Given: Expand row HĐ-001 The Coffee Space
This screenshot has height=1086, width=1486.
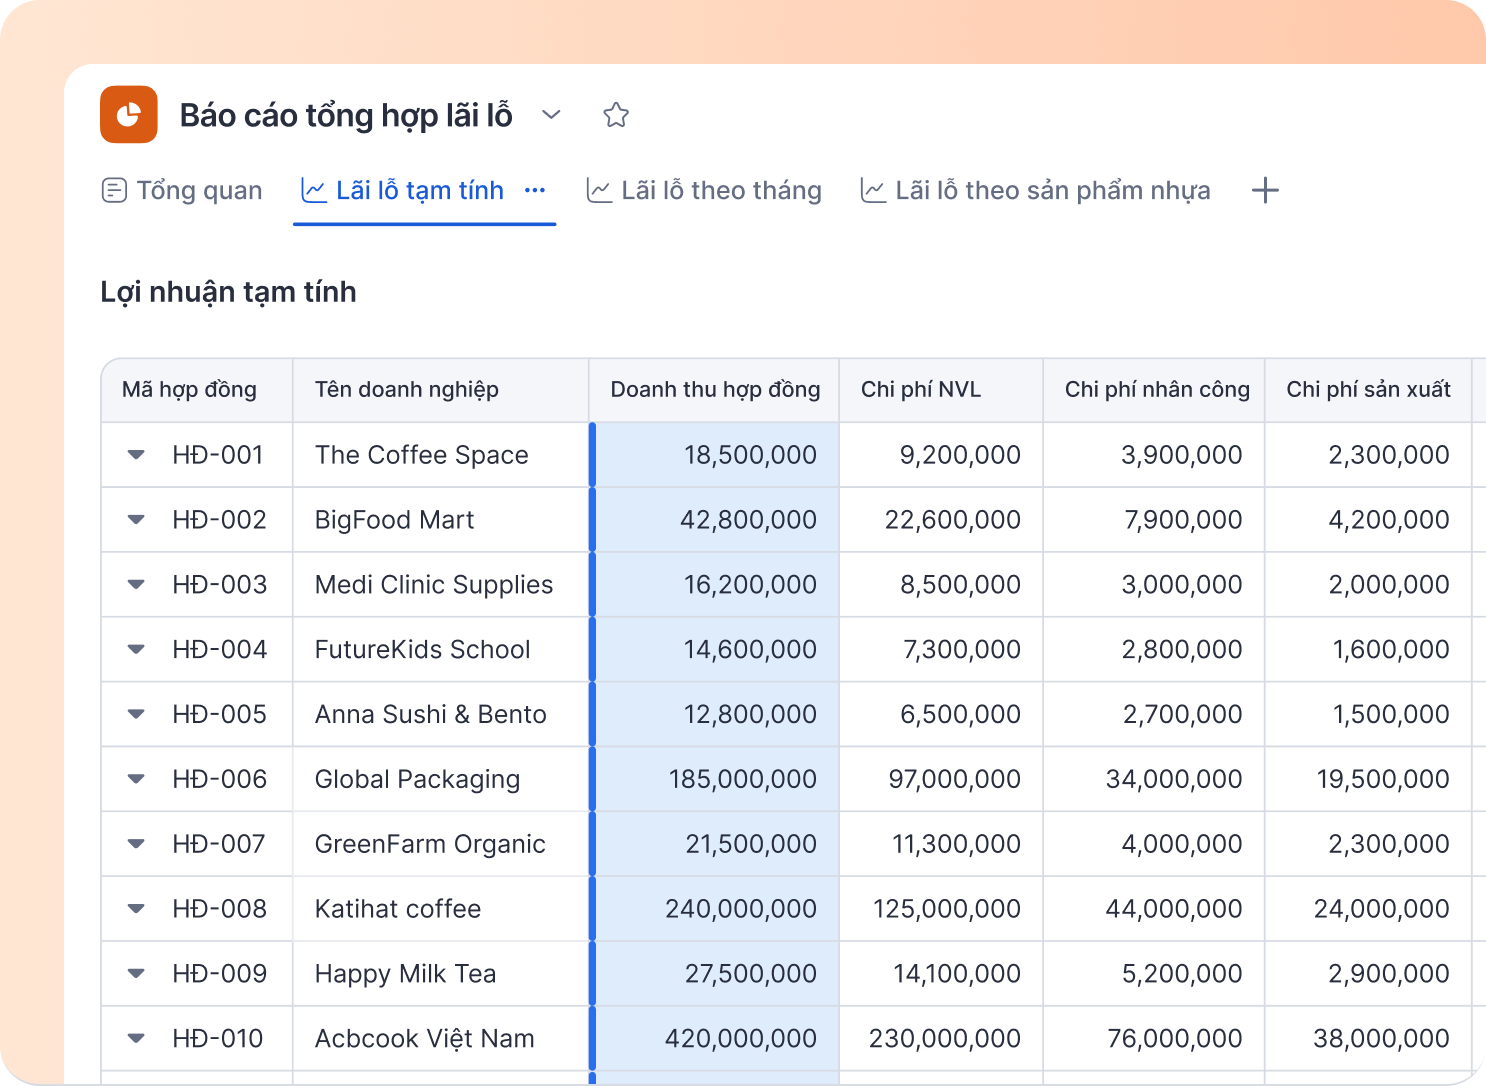Looking at the screenshot, I should pos(136,455).
